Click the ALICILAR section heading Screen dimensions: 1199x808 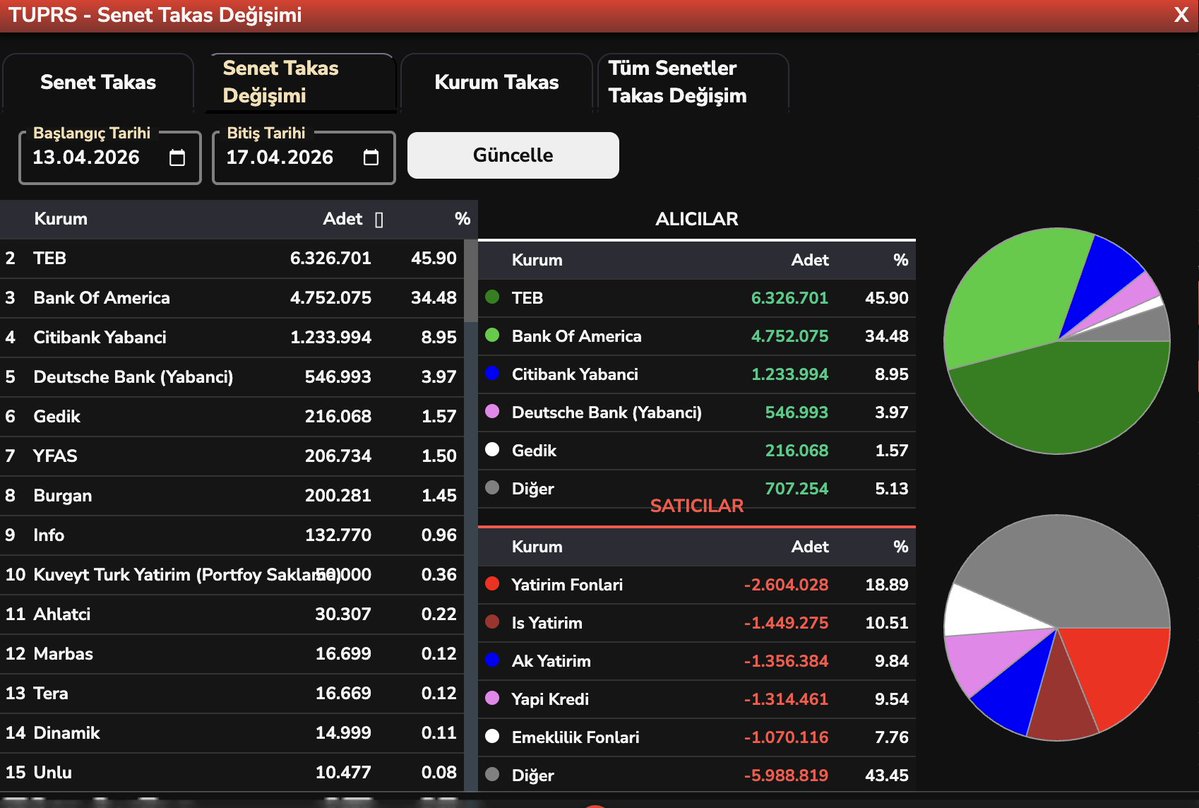click(697, 219)
